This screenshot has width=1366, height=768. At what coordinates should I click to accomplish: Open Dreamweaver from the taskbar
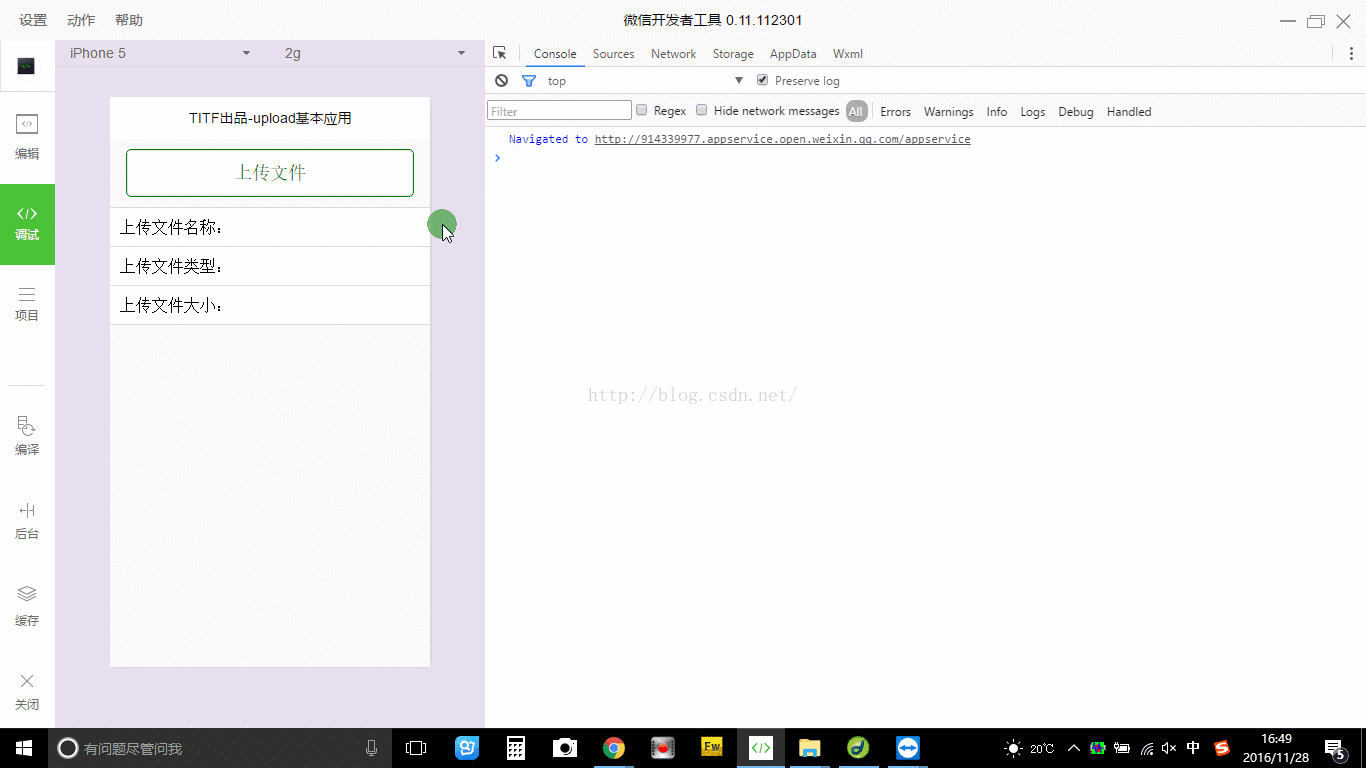[858, 748]
